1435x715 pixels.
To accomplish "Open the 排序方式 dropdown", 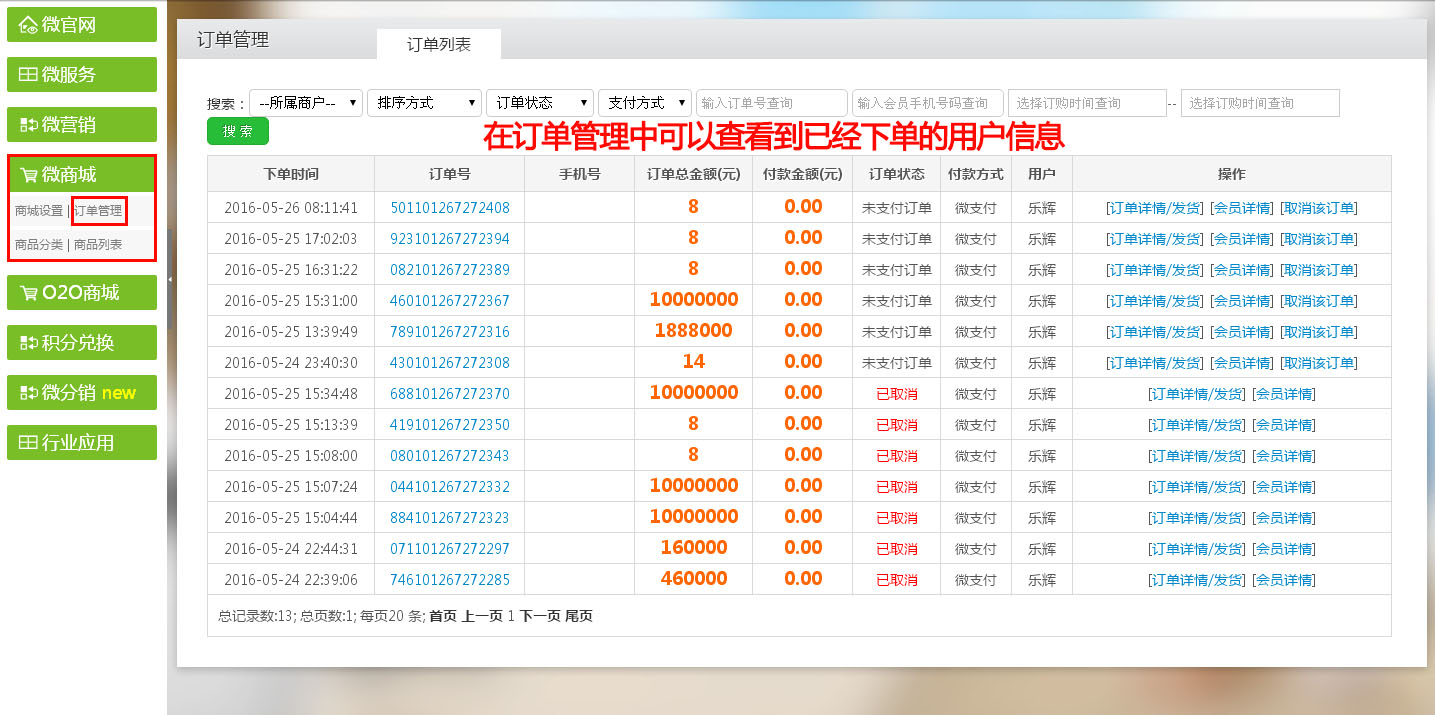I will coord(424,103).
